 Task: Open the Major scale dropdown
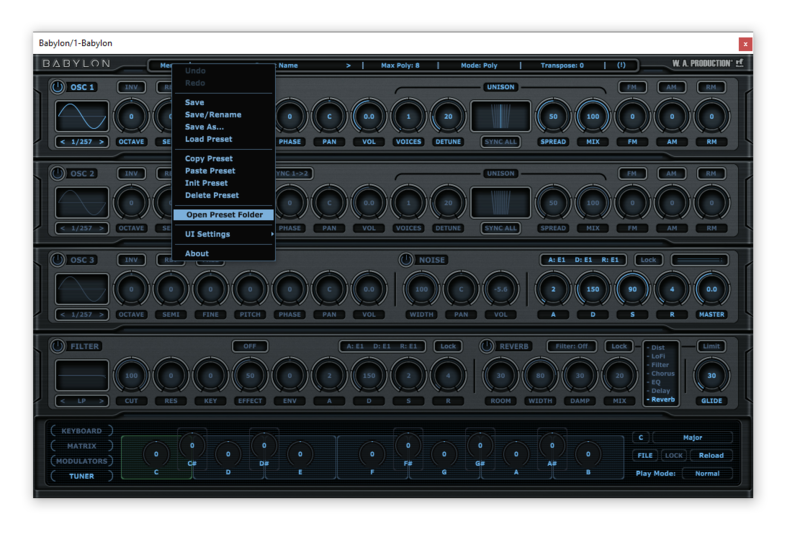[x=692, y=437]
